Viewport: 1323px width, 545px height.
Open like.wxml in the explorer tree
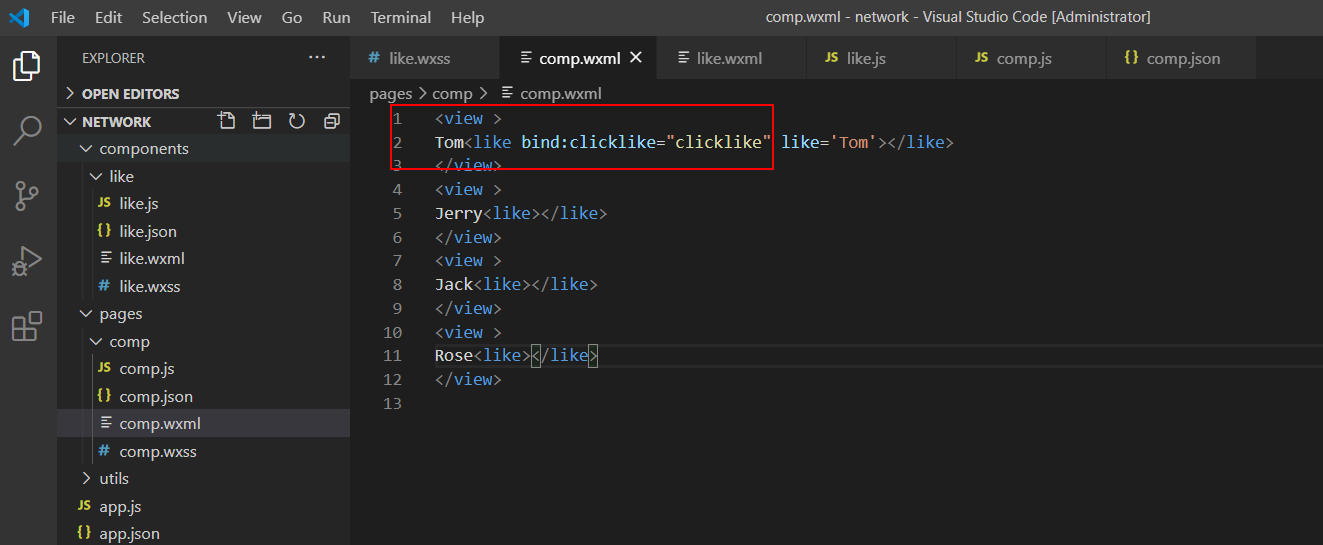[204, 258]
